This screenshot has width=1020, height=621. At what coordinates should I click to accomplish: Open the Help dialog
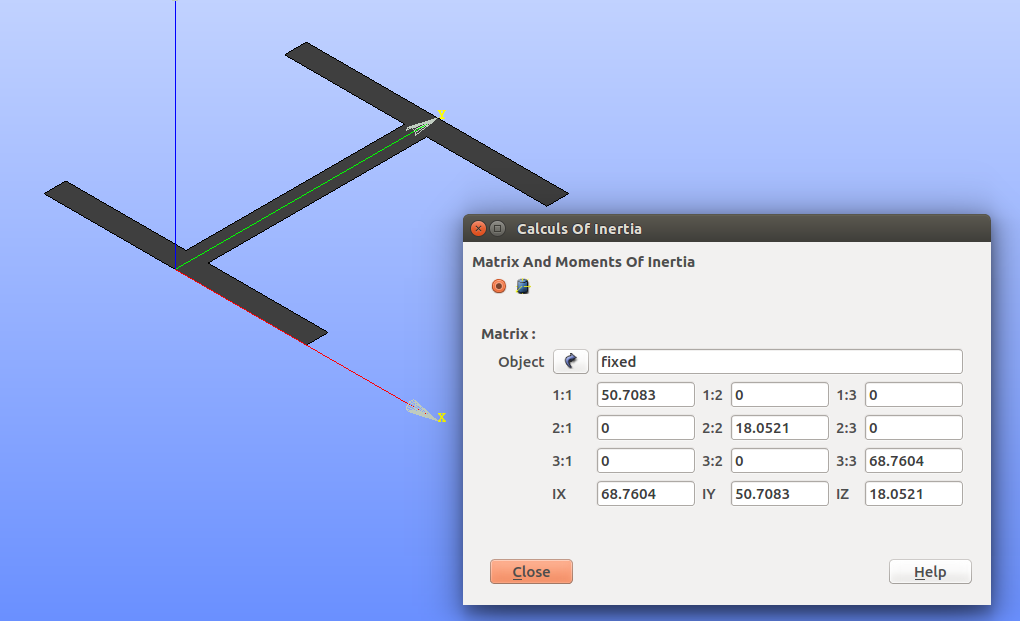click(929, 571)
